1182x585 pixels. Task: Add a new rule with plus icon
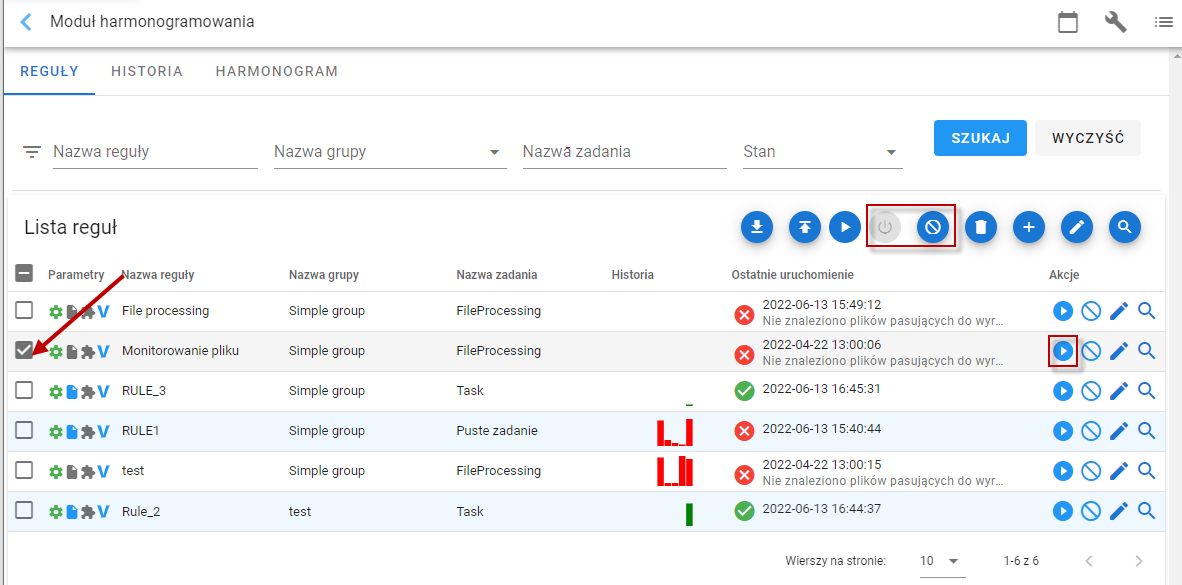coord(1029,227)
